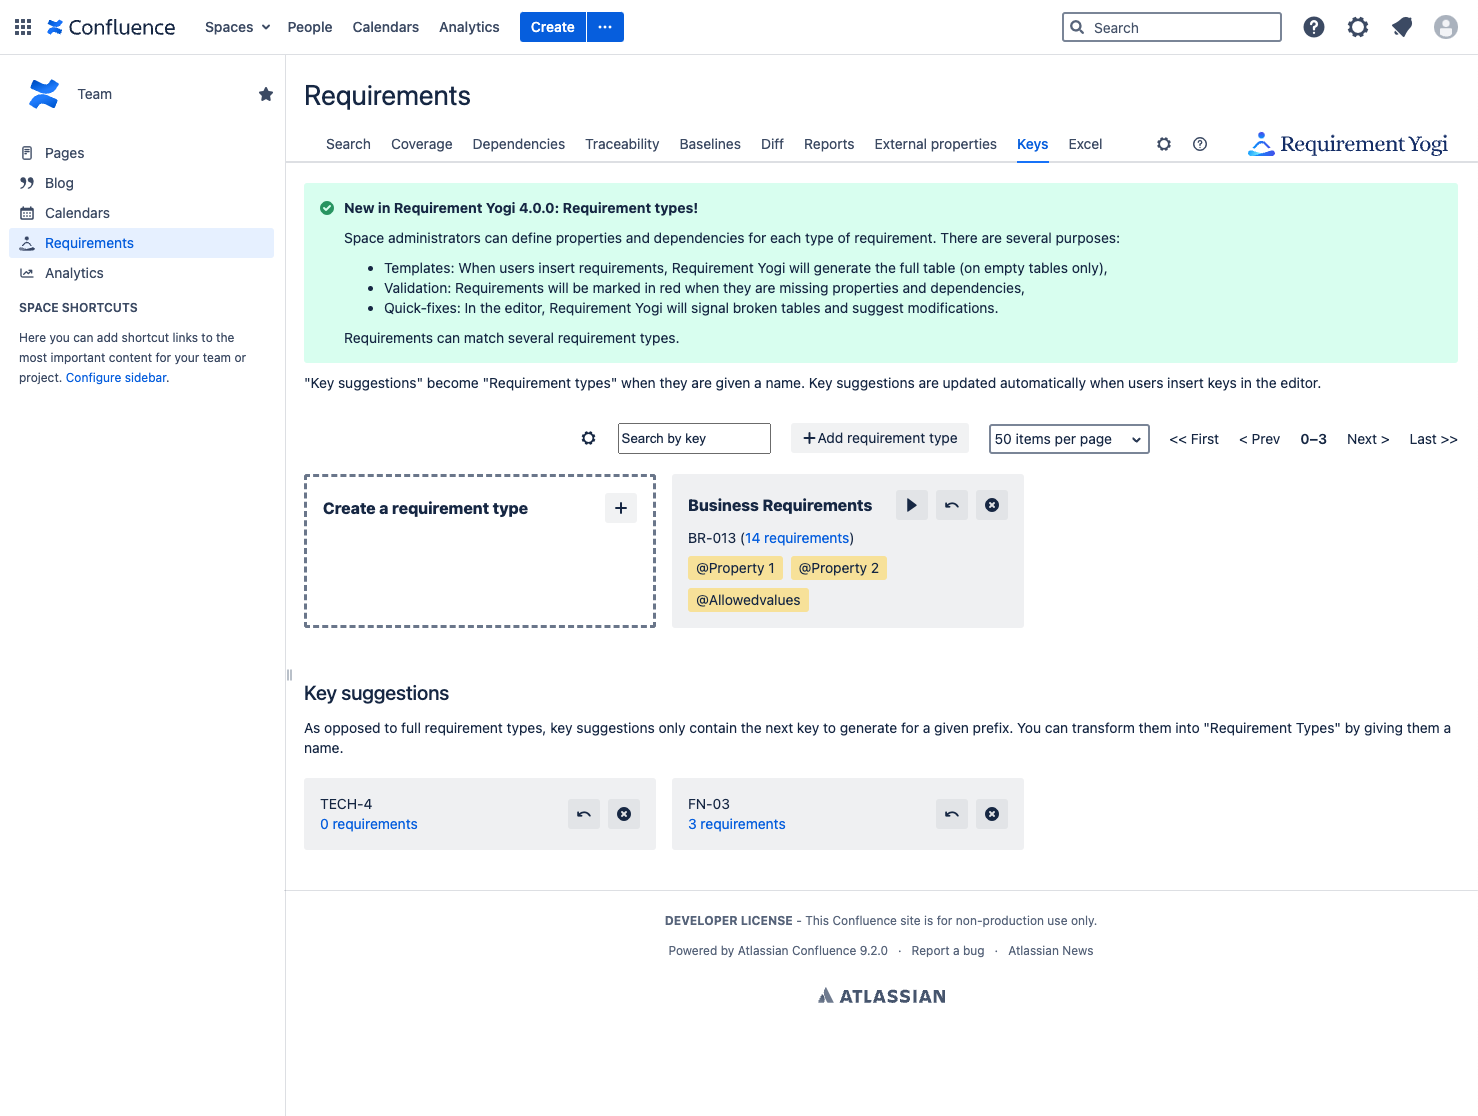Expand the Spaces dropdown menu
This screenshot has height=1116, width=1478.
coord(237,27)
